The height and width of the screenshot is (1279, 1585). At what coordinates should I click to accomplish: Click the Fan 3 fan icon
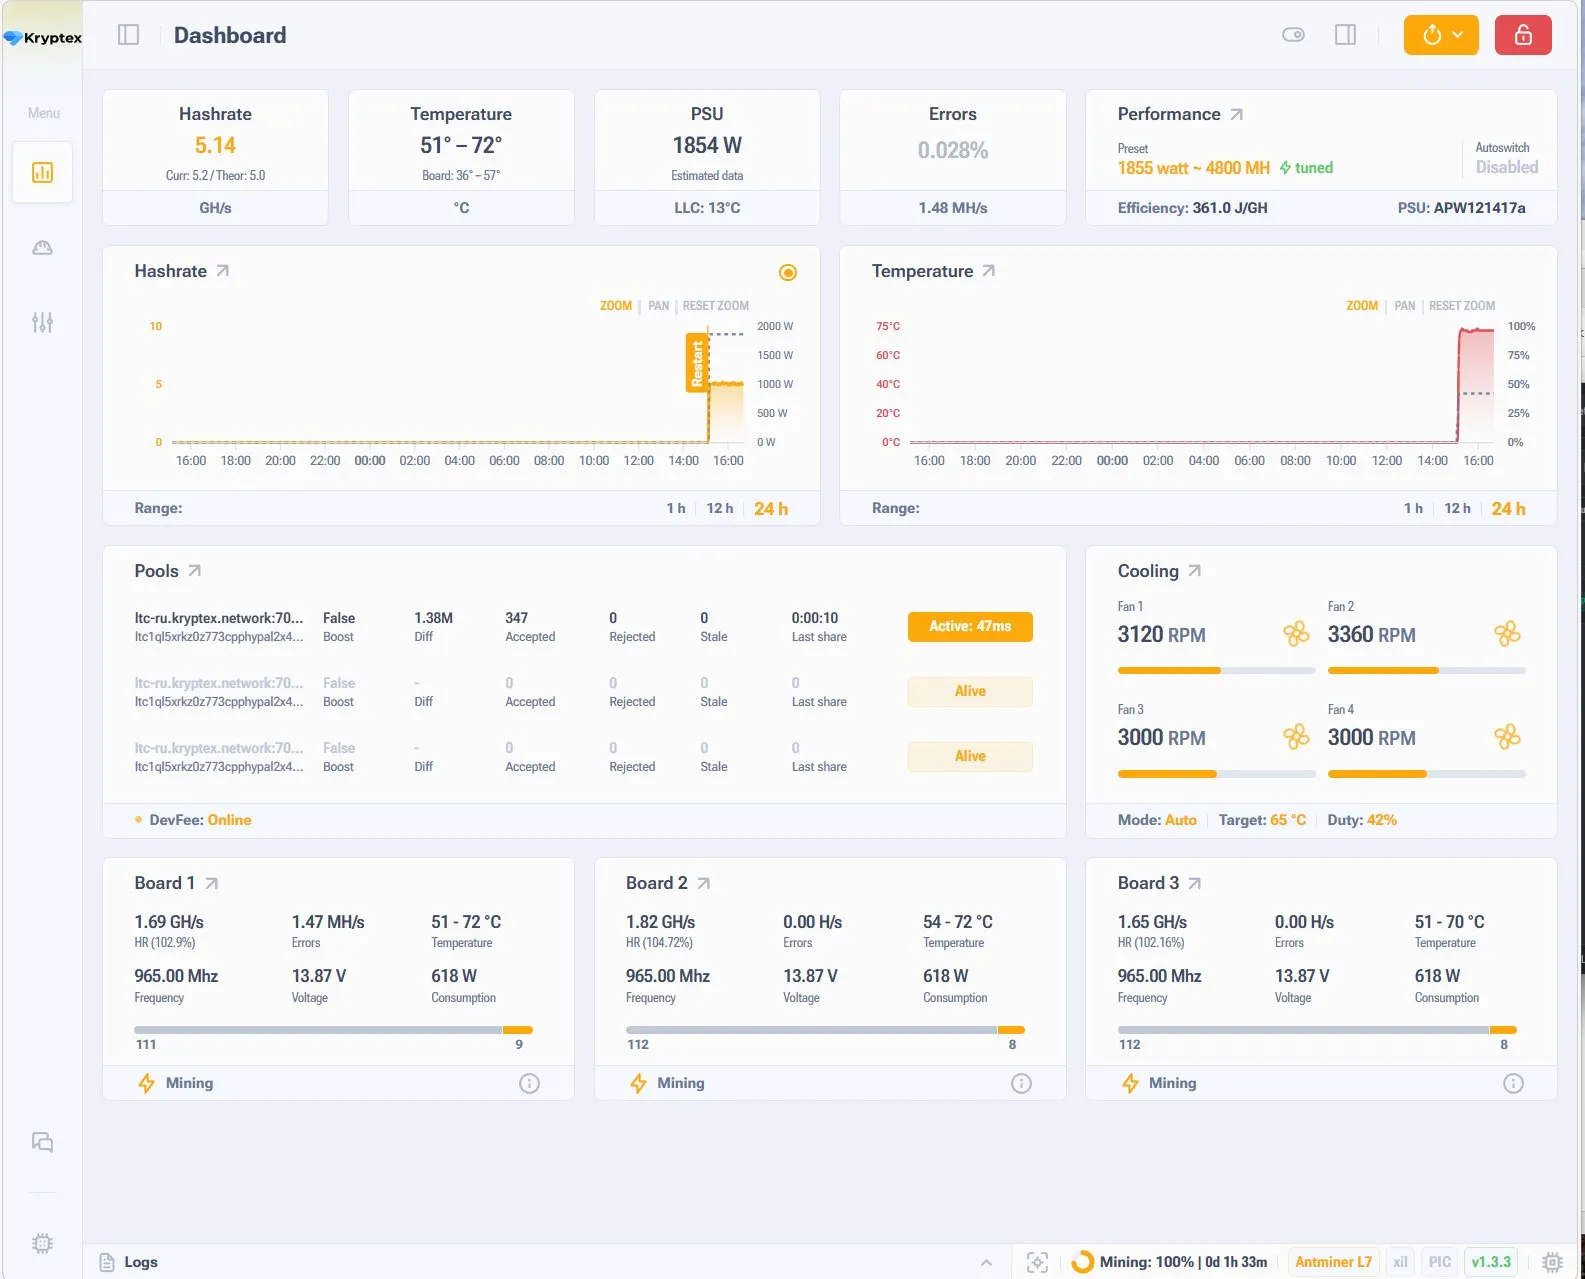[x=1297, y=737]
